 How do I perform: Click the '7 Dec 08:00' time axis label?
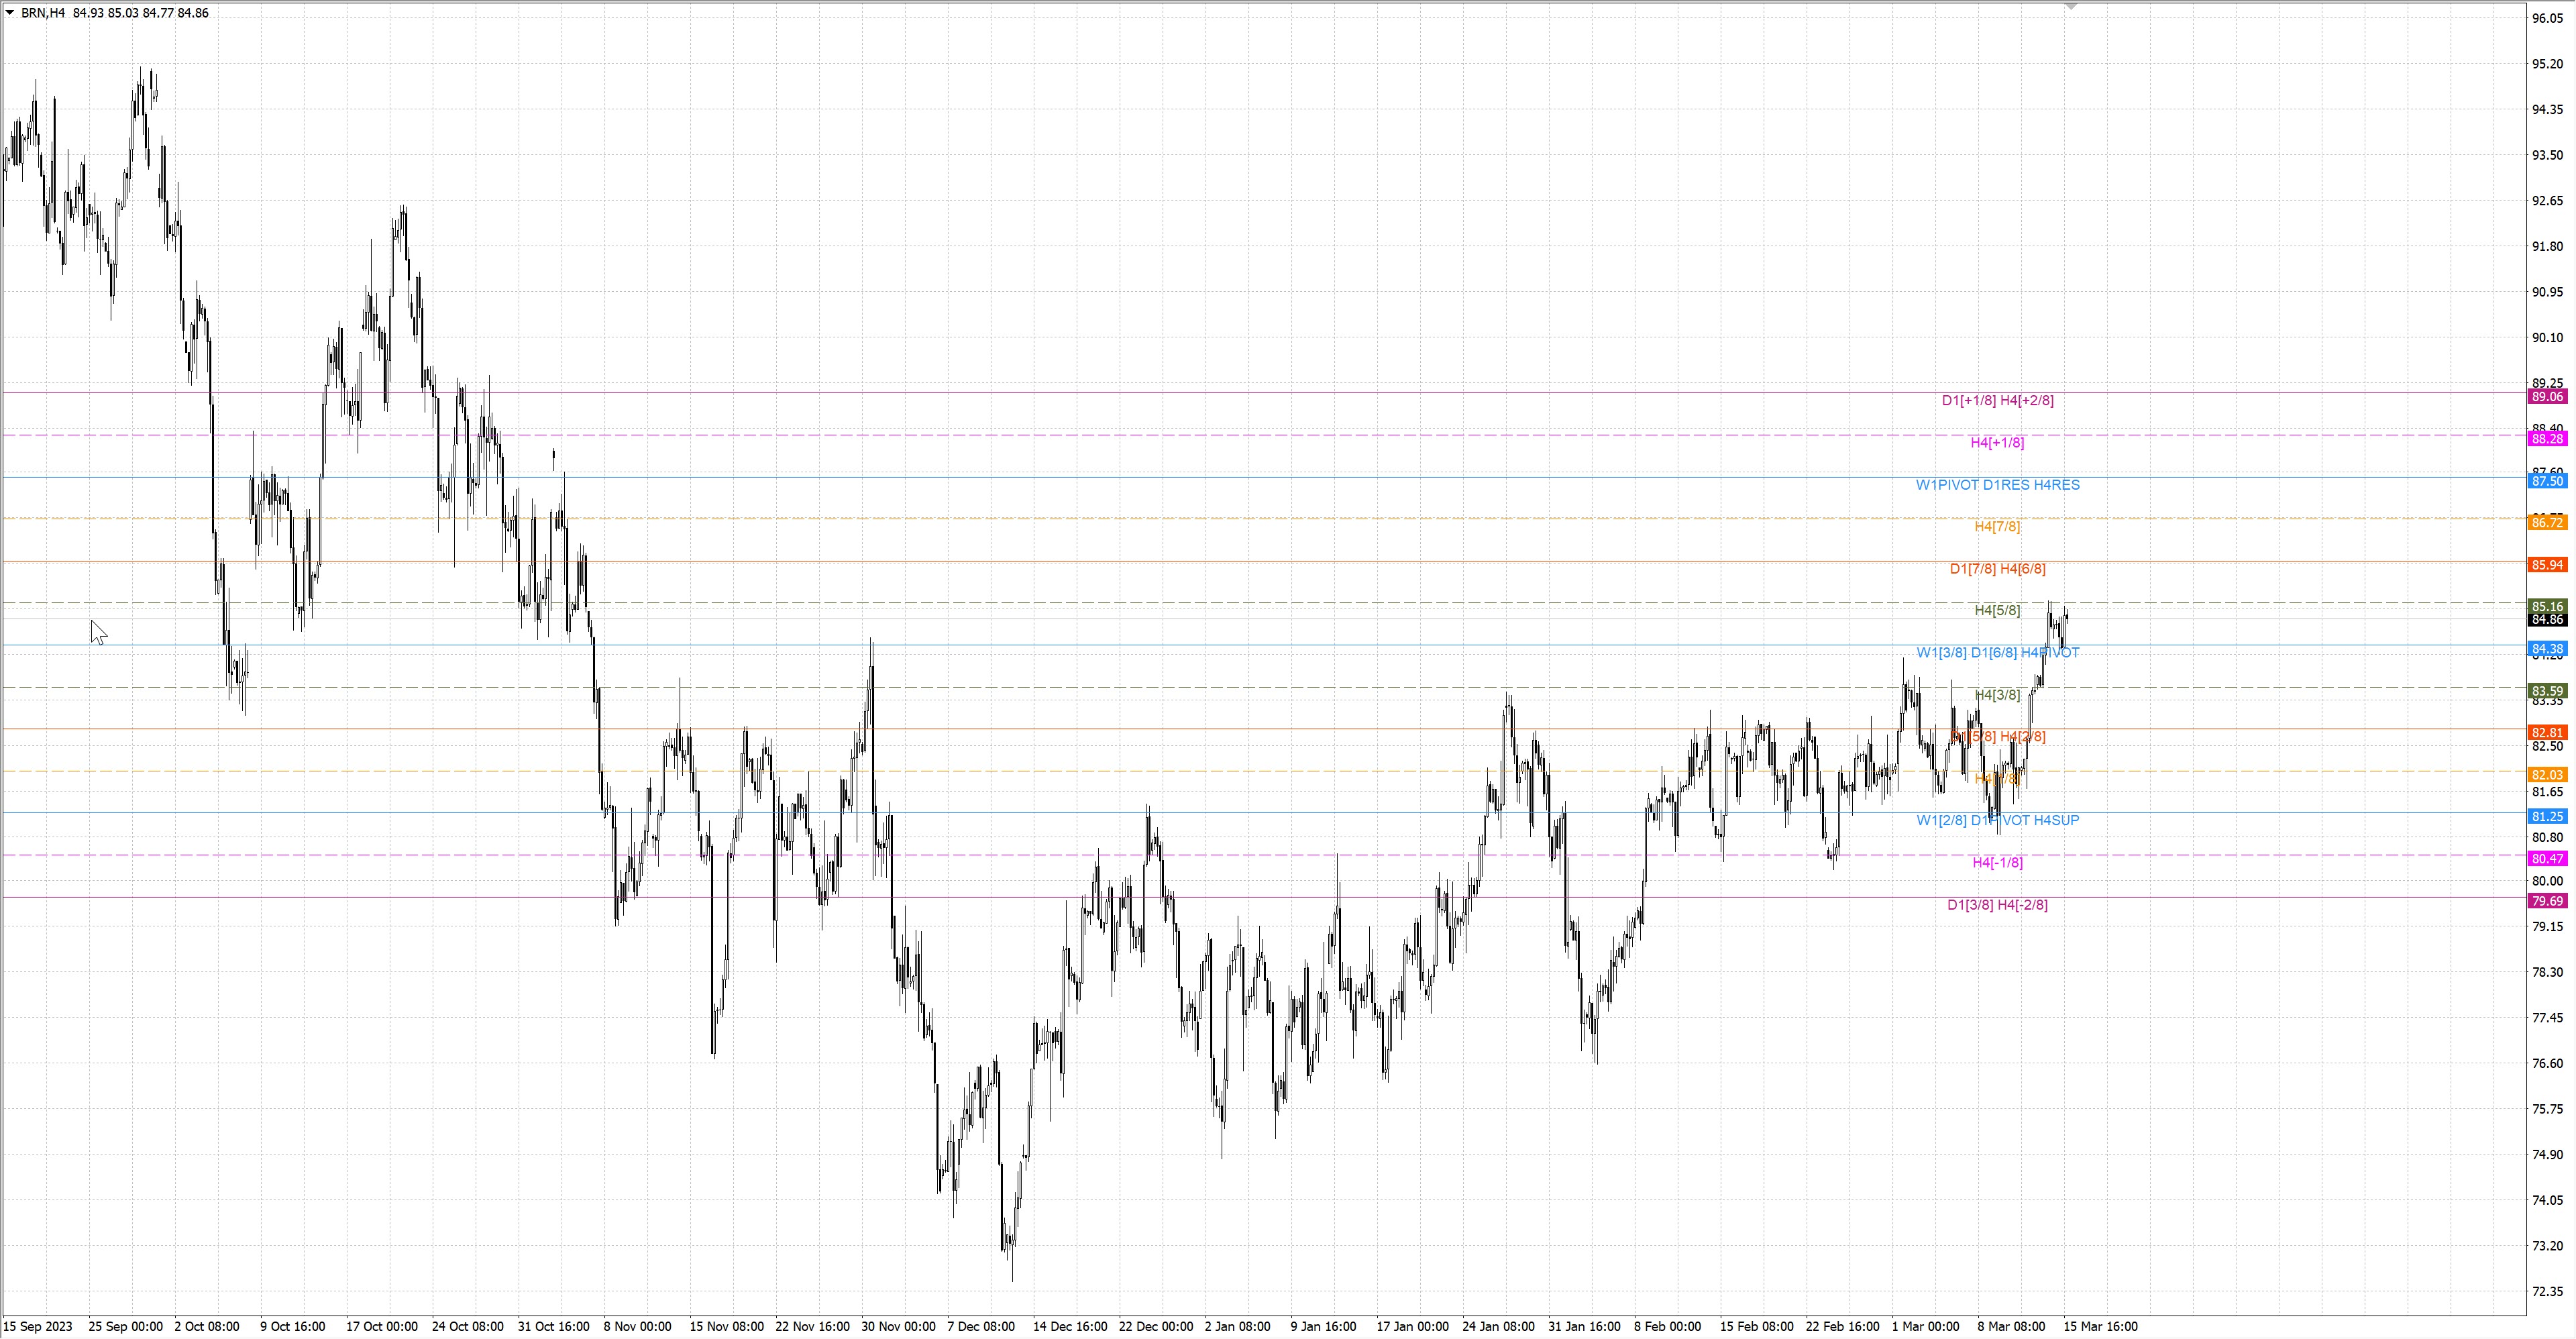click(x=980, y=1327)
